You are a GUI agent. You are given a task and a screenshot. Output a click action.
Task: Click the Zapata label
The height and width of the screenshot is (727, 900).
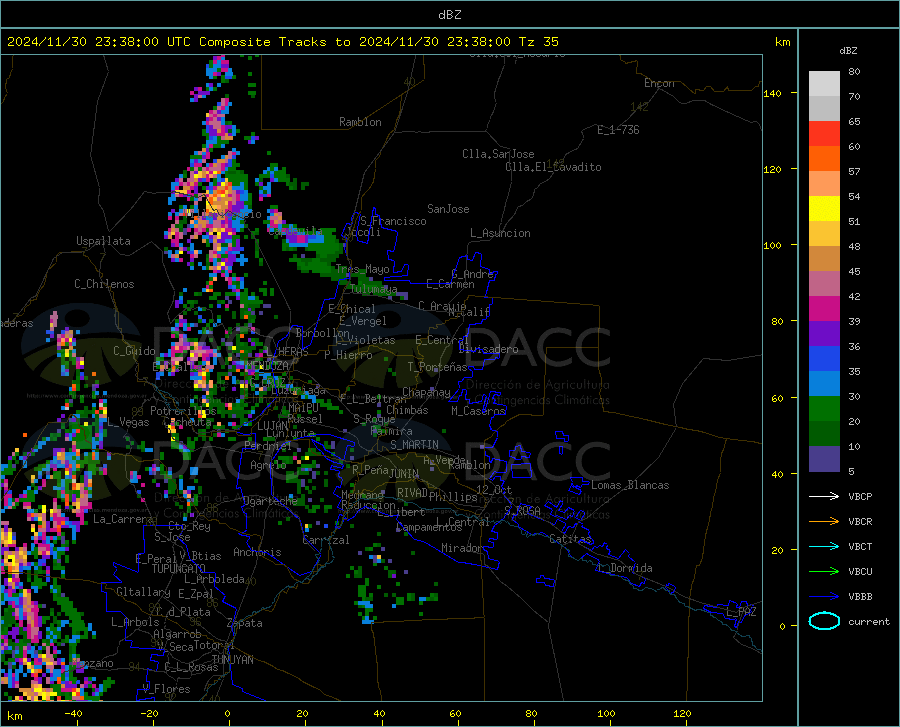point(245,623)
